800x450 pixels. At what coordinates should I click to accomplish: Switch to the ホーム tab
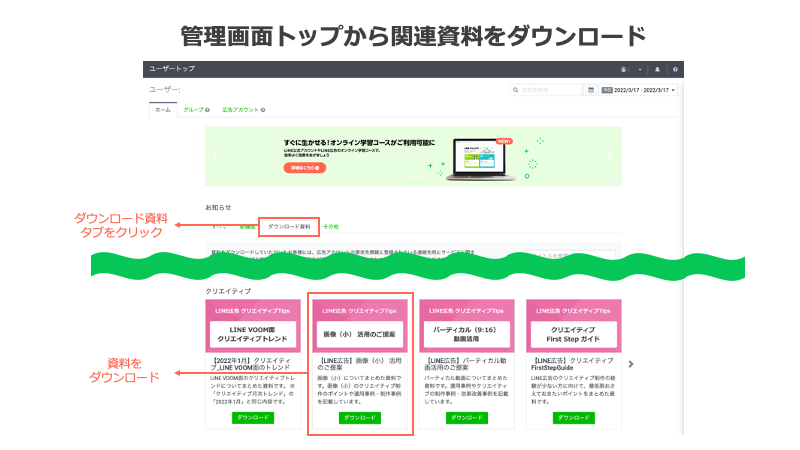coord(162,109)
